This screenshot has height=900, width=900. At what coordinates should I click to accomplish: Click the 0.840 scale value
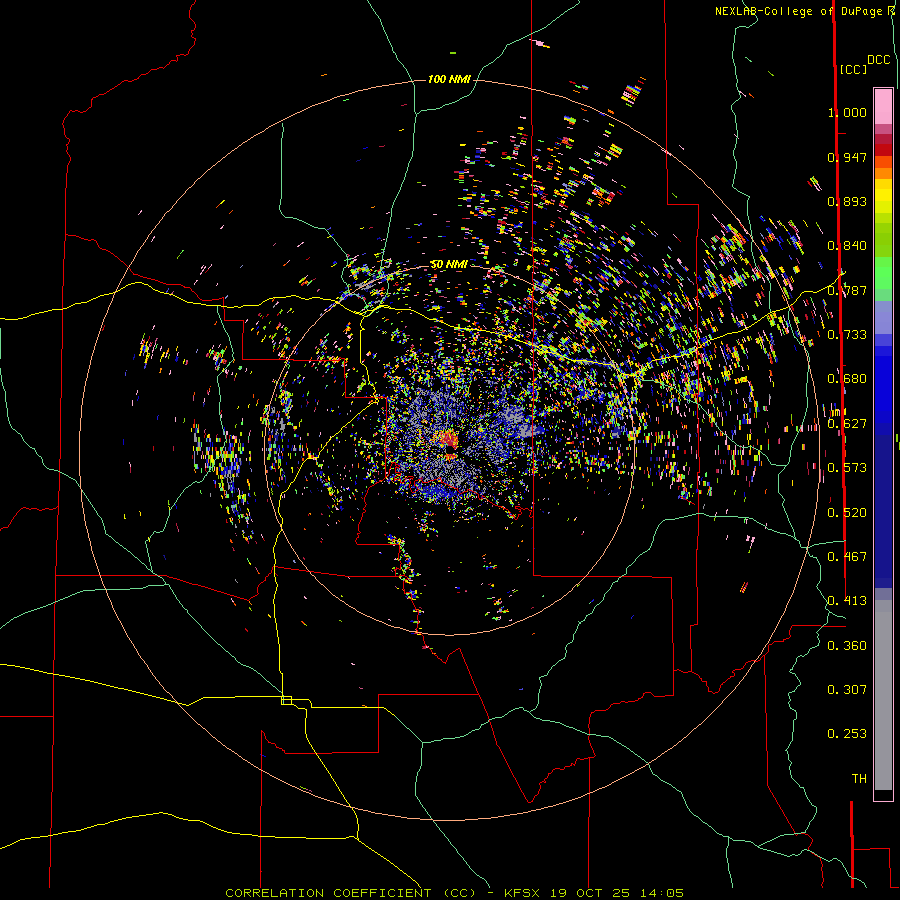coord(847,246)
